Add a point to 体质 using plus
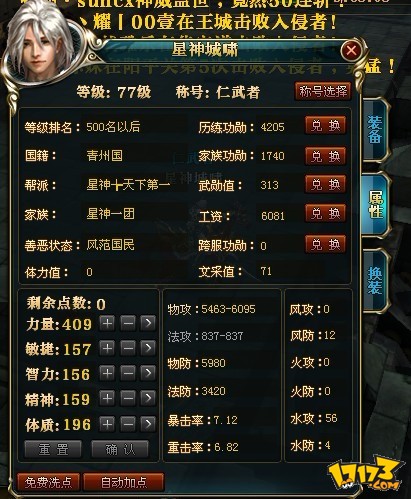The width and height of the screenshot is (411, 499). coord(107,424)
